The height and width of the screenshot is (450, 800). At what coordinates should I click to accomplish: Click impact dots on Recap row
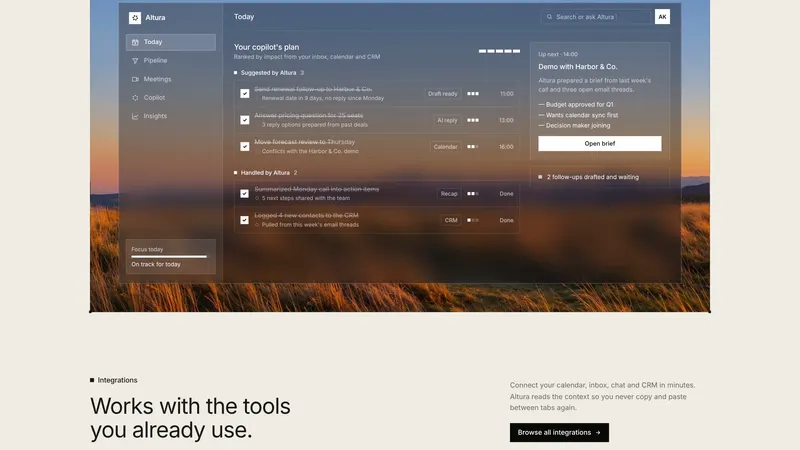point(473,194)
